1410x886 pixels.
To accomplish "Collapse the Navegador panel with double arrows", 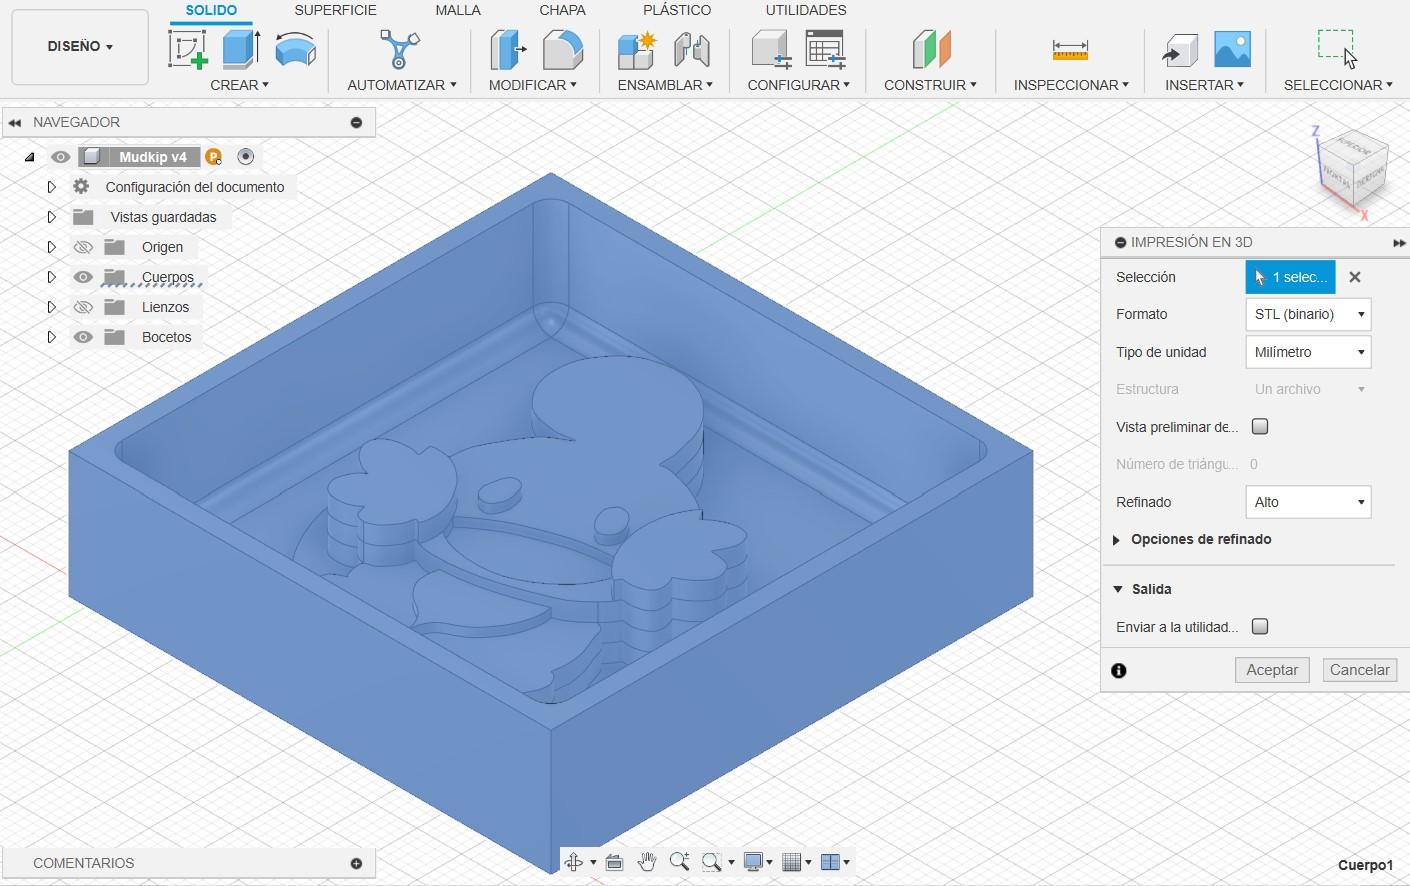I will 14,122.
